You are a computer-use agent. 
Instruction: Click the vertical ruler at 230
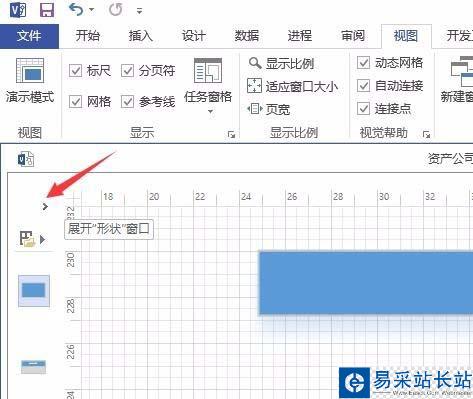tap(70, 260)
